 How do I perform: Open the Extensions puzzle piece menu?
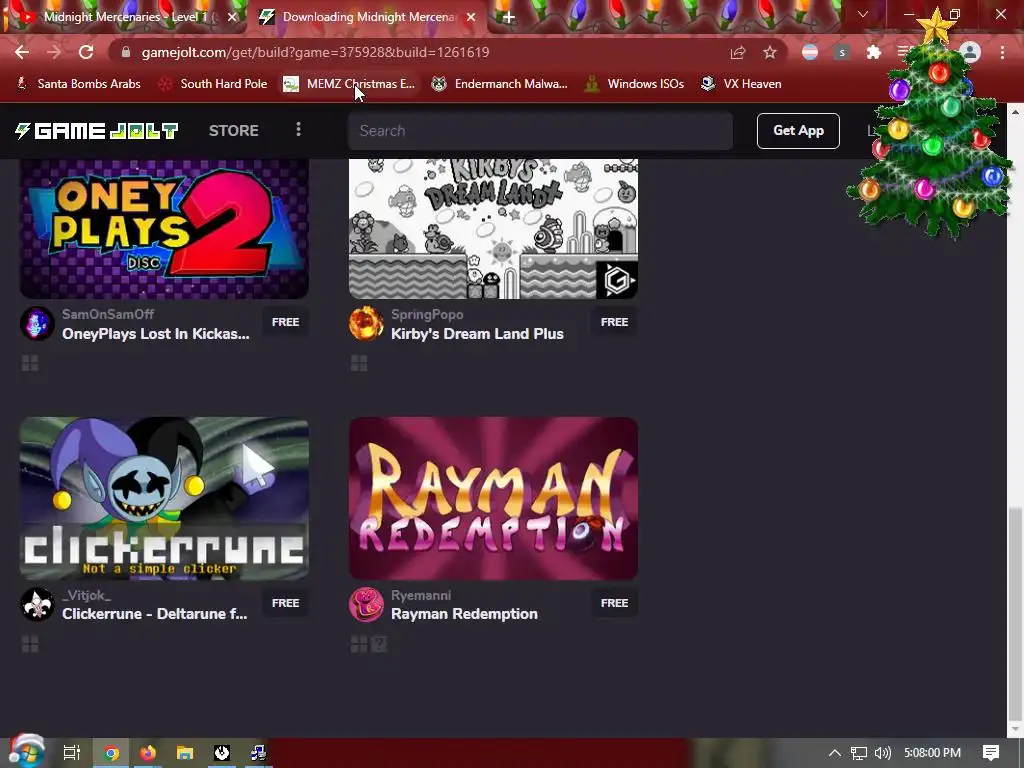874,52
